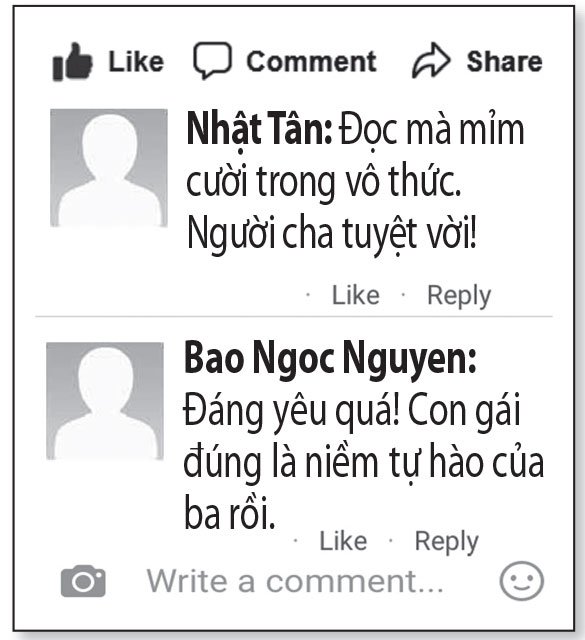Open Nhật Tân's profile via name
This screenshot has width=585, height=640.
(x=260, y=130)
